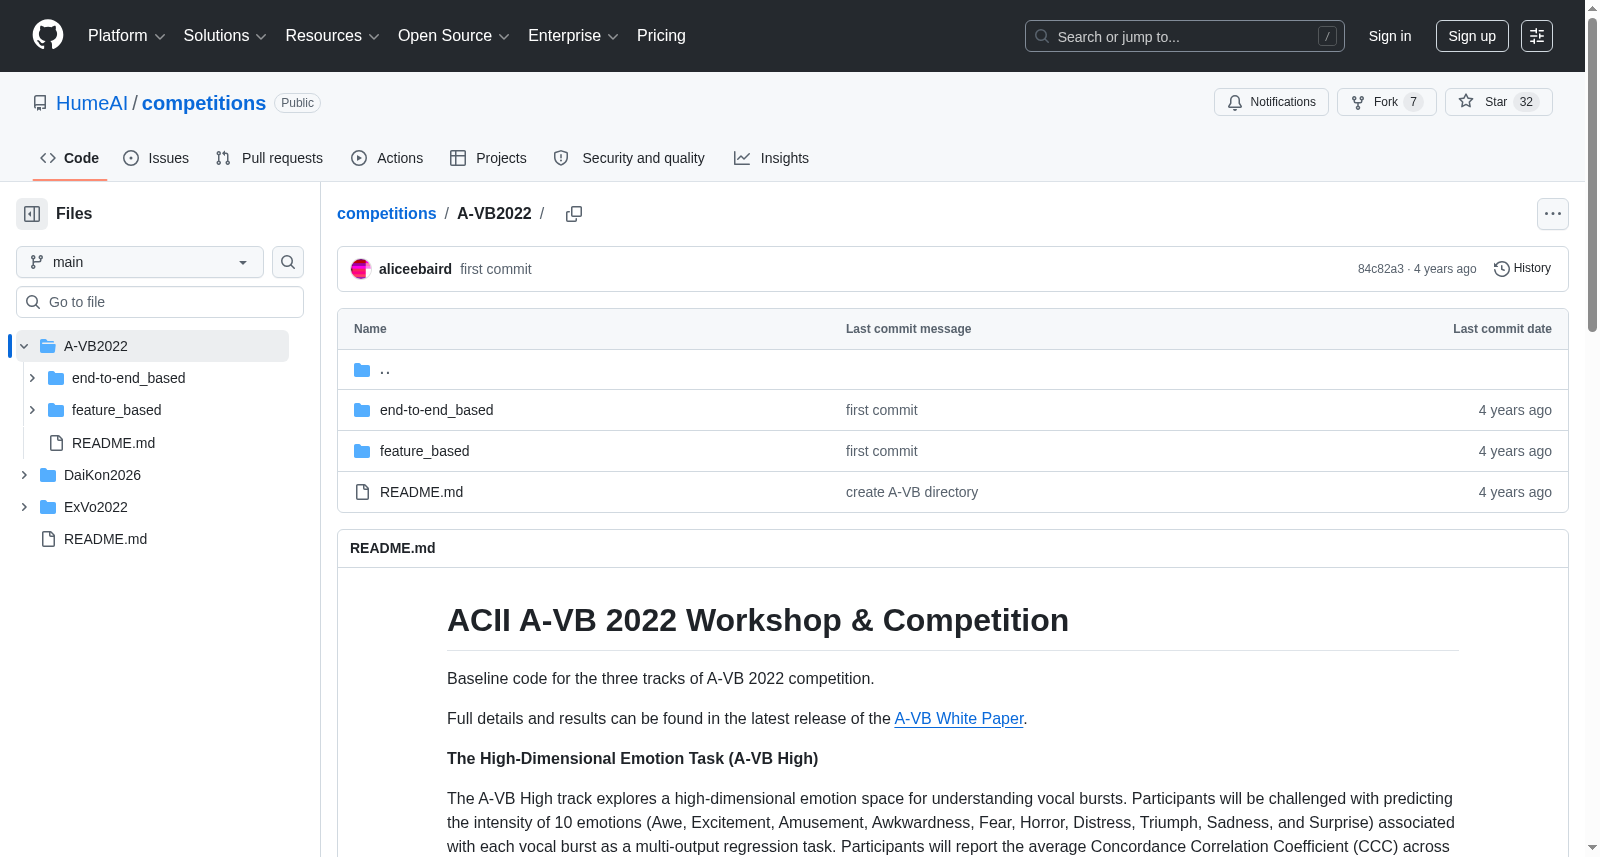Switch to the Code tab

70,158
